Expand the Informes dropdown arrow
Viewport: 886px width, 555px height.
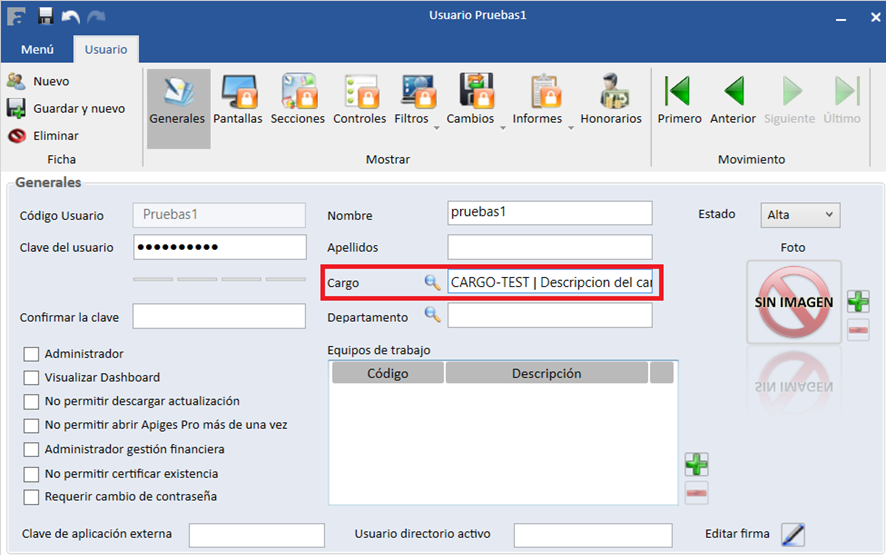571,127
